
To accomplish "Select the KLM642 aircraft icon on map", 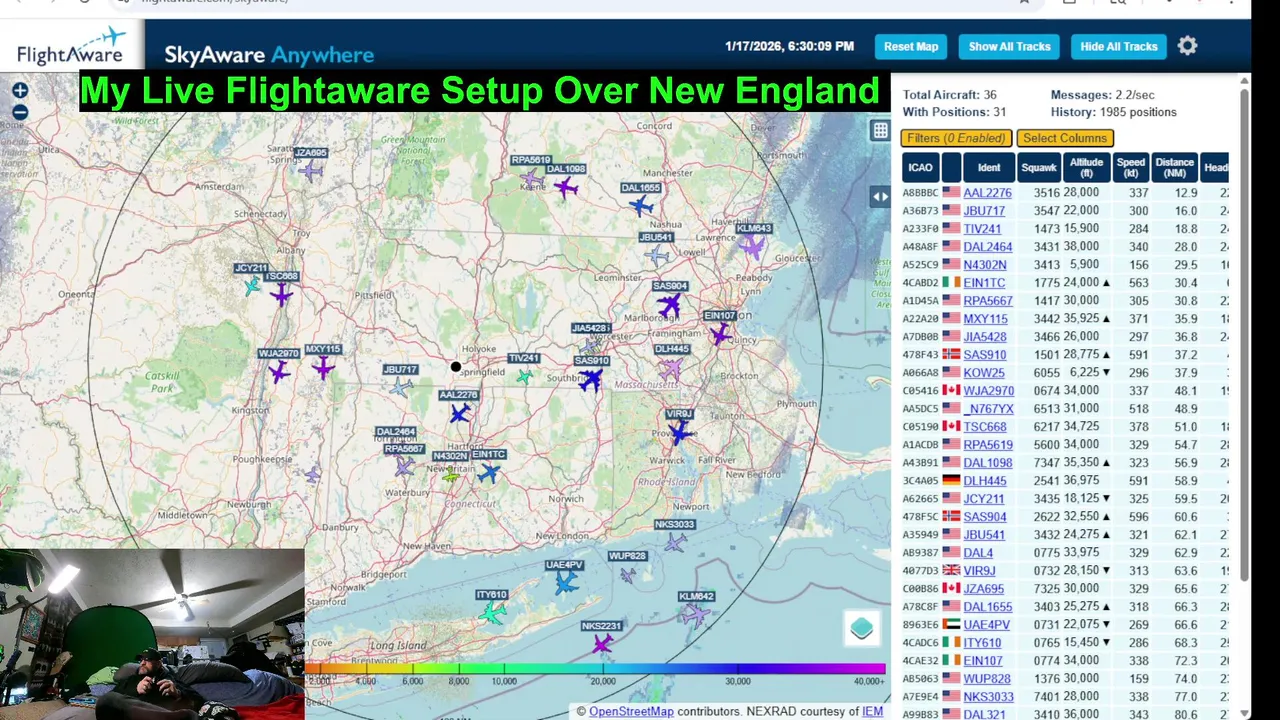I will 695,614.
